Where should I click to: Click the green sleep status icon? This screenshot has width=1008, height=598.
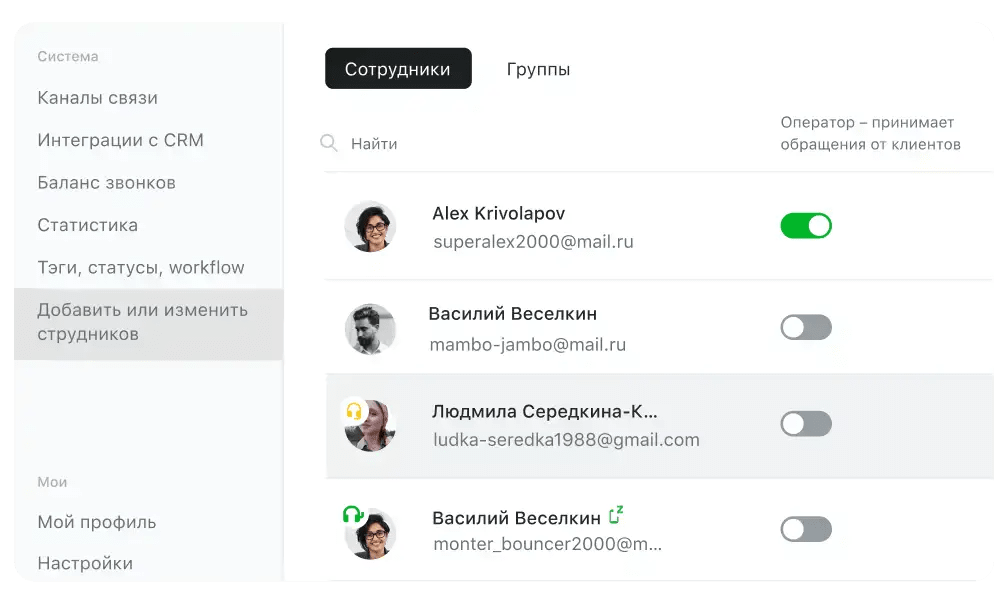616,514
